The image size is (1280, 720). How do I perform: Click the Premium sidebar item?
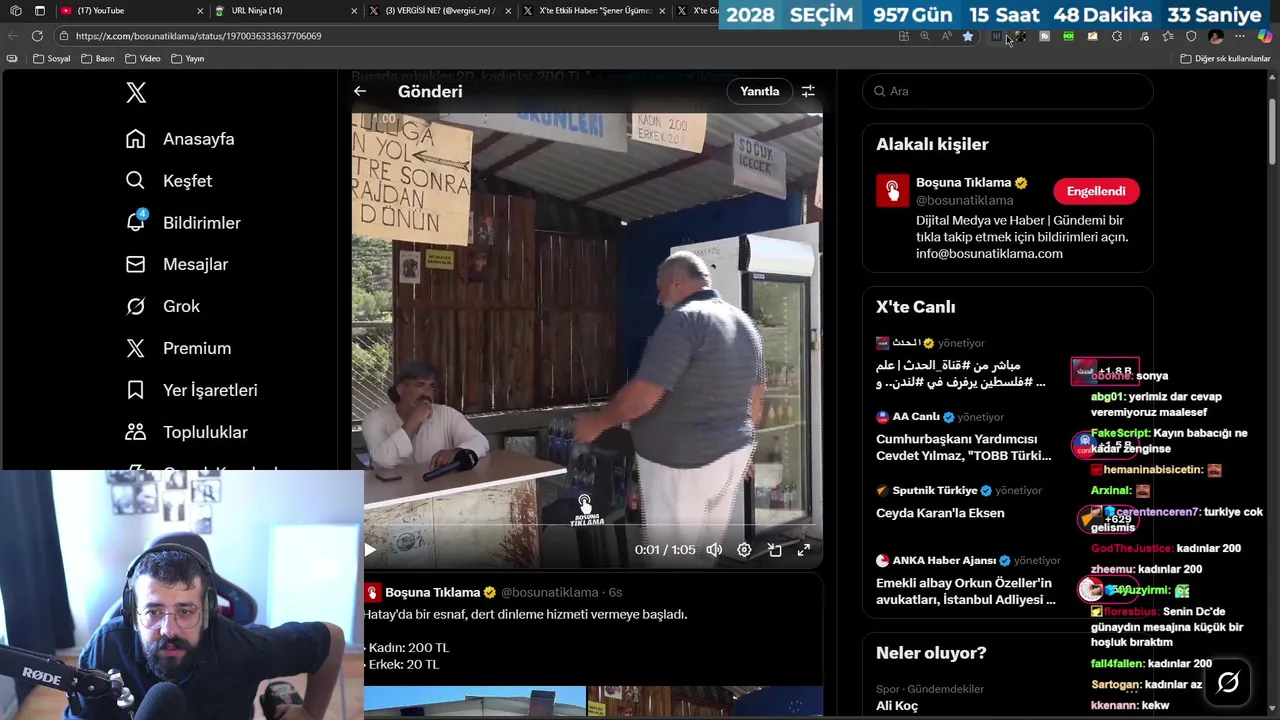tap(177, 349)
